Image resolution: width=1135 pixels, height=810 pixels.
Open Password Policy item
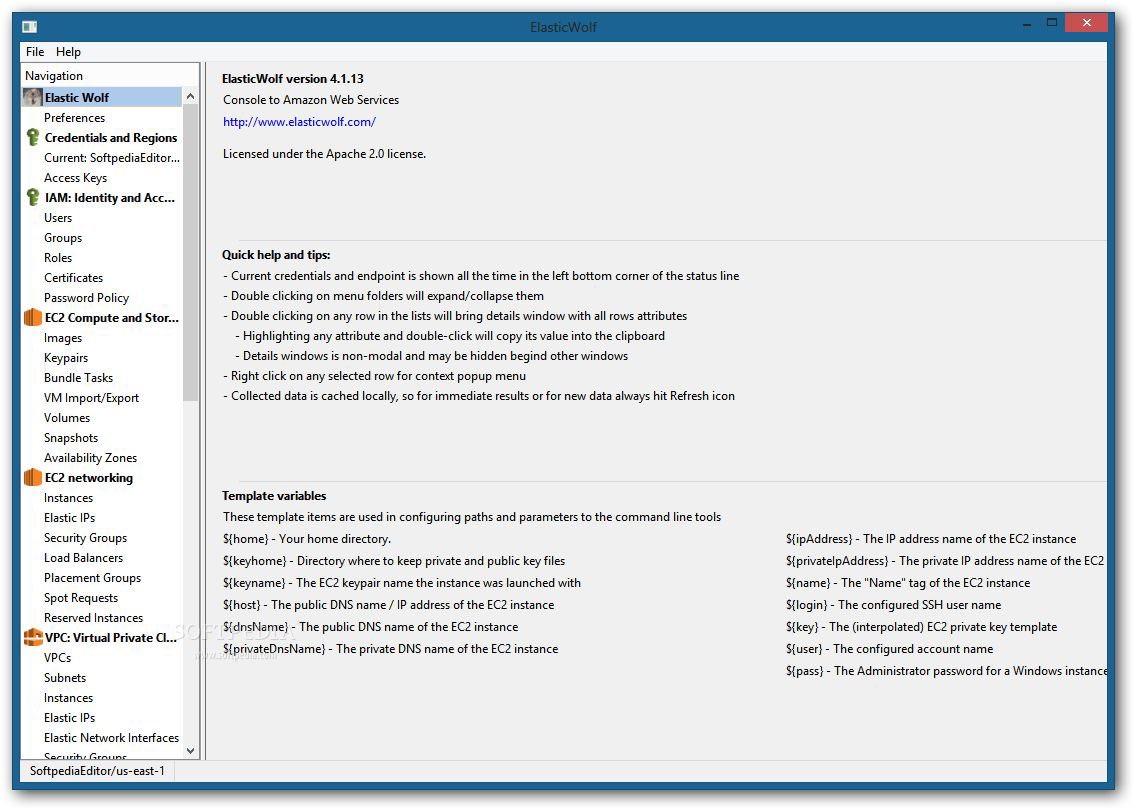[86, 298]
